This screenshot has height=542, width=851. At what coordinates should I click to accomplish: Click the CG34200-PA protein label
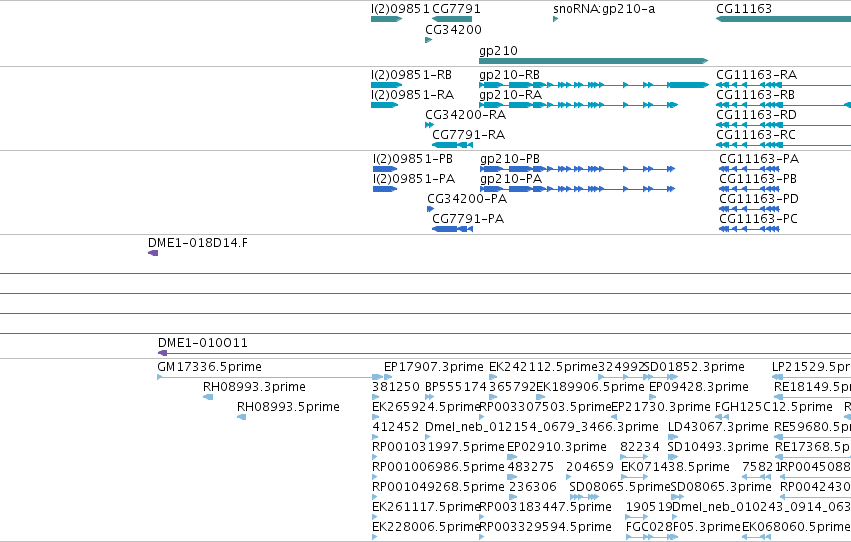coord(467,199)
